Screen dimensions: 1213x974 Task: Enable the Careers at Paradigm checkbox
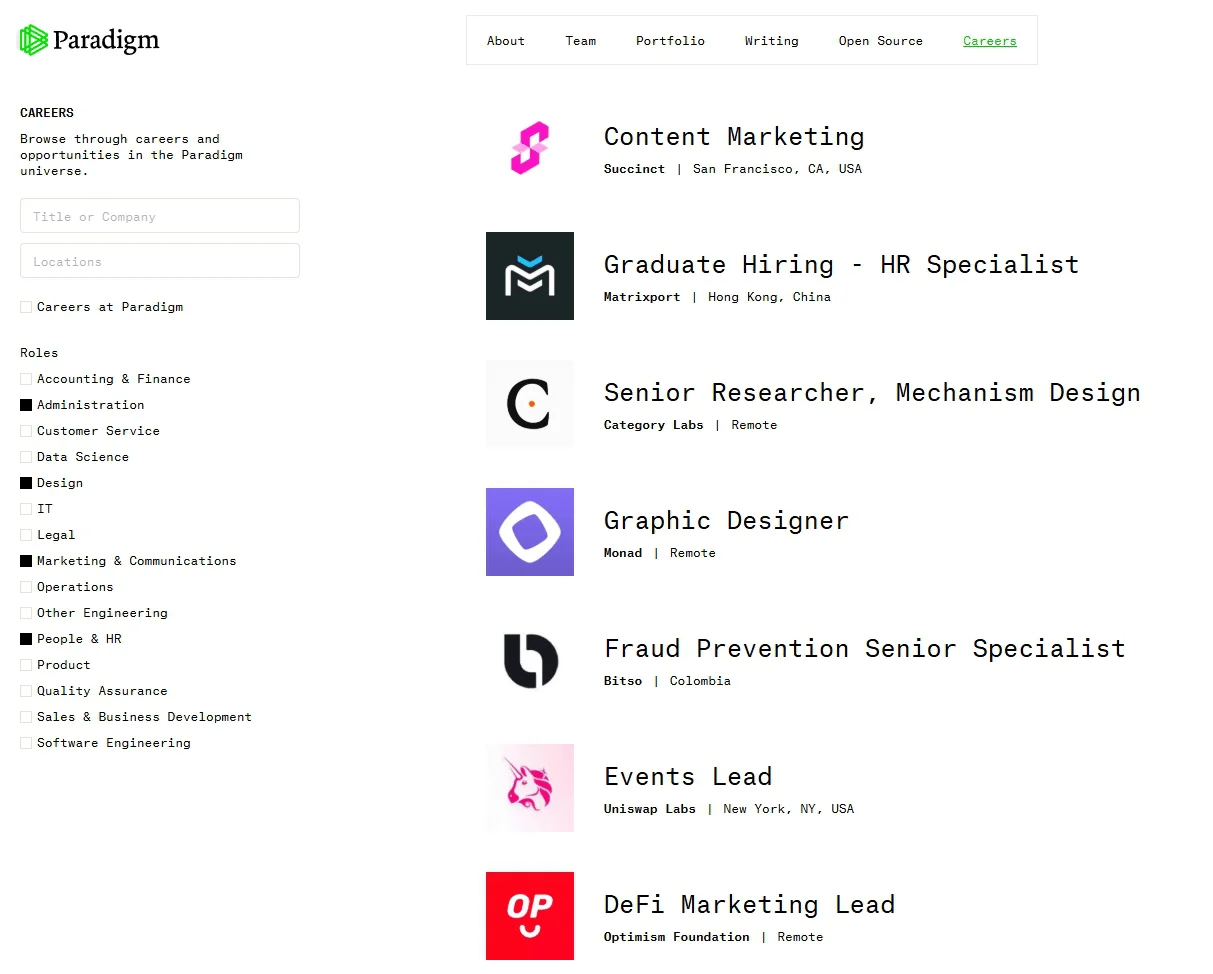(x=26, y=307)
